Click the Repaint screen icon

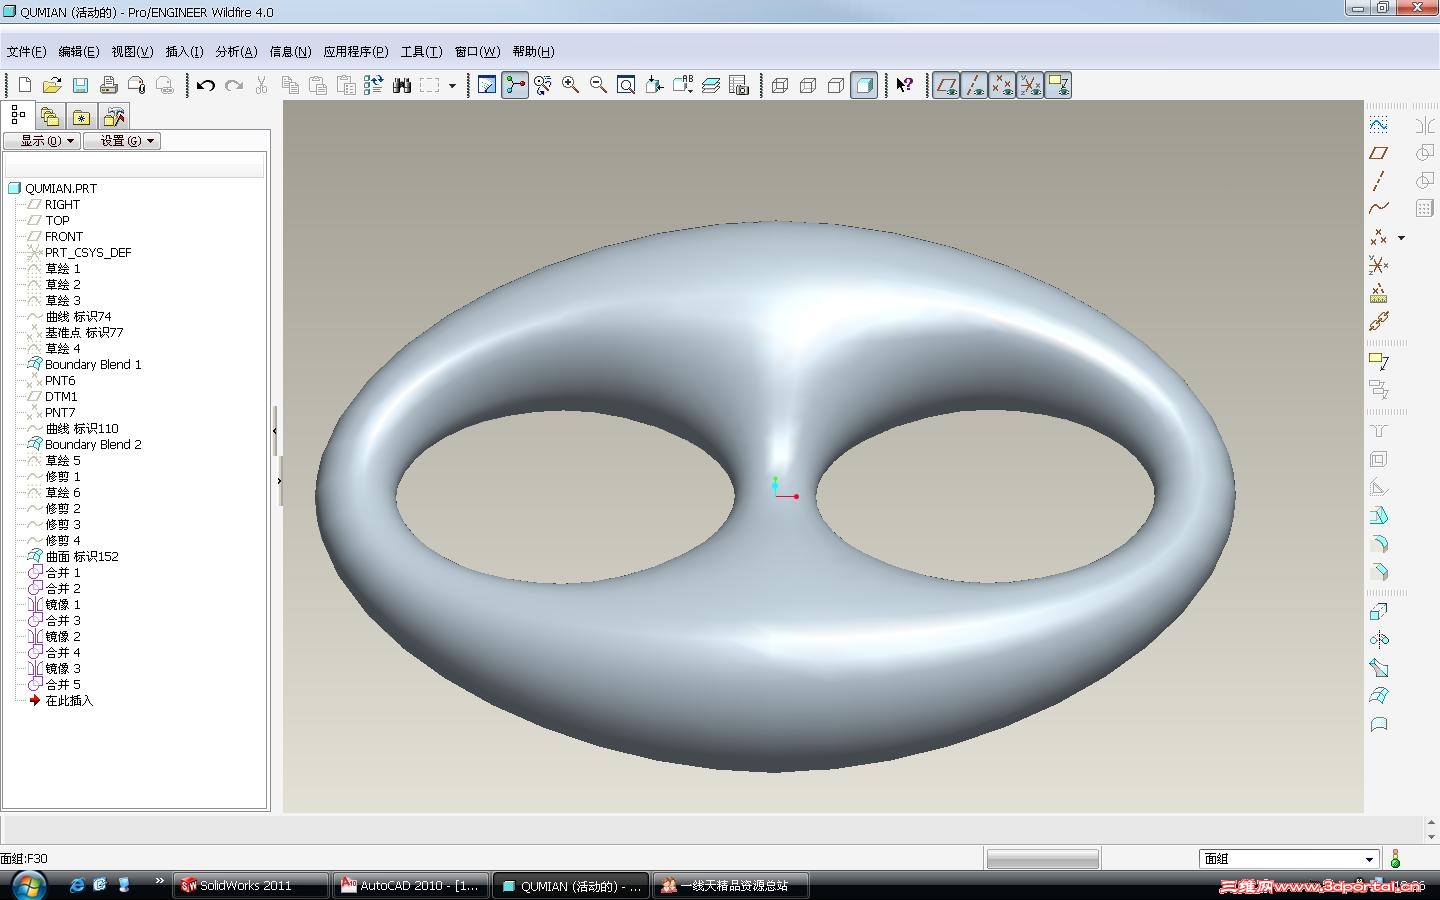coord(487,85)
